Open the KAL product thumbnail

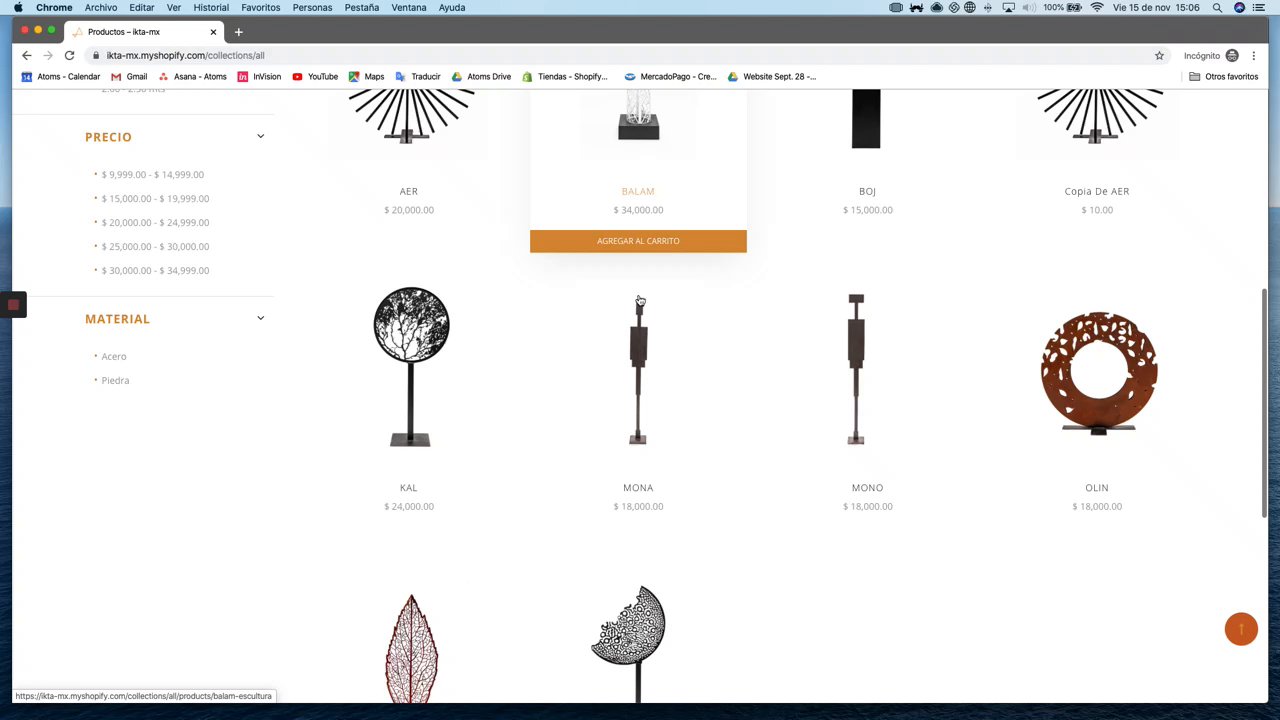410,366
